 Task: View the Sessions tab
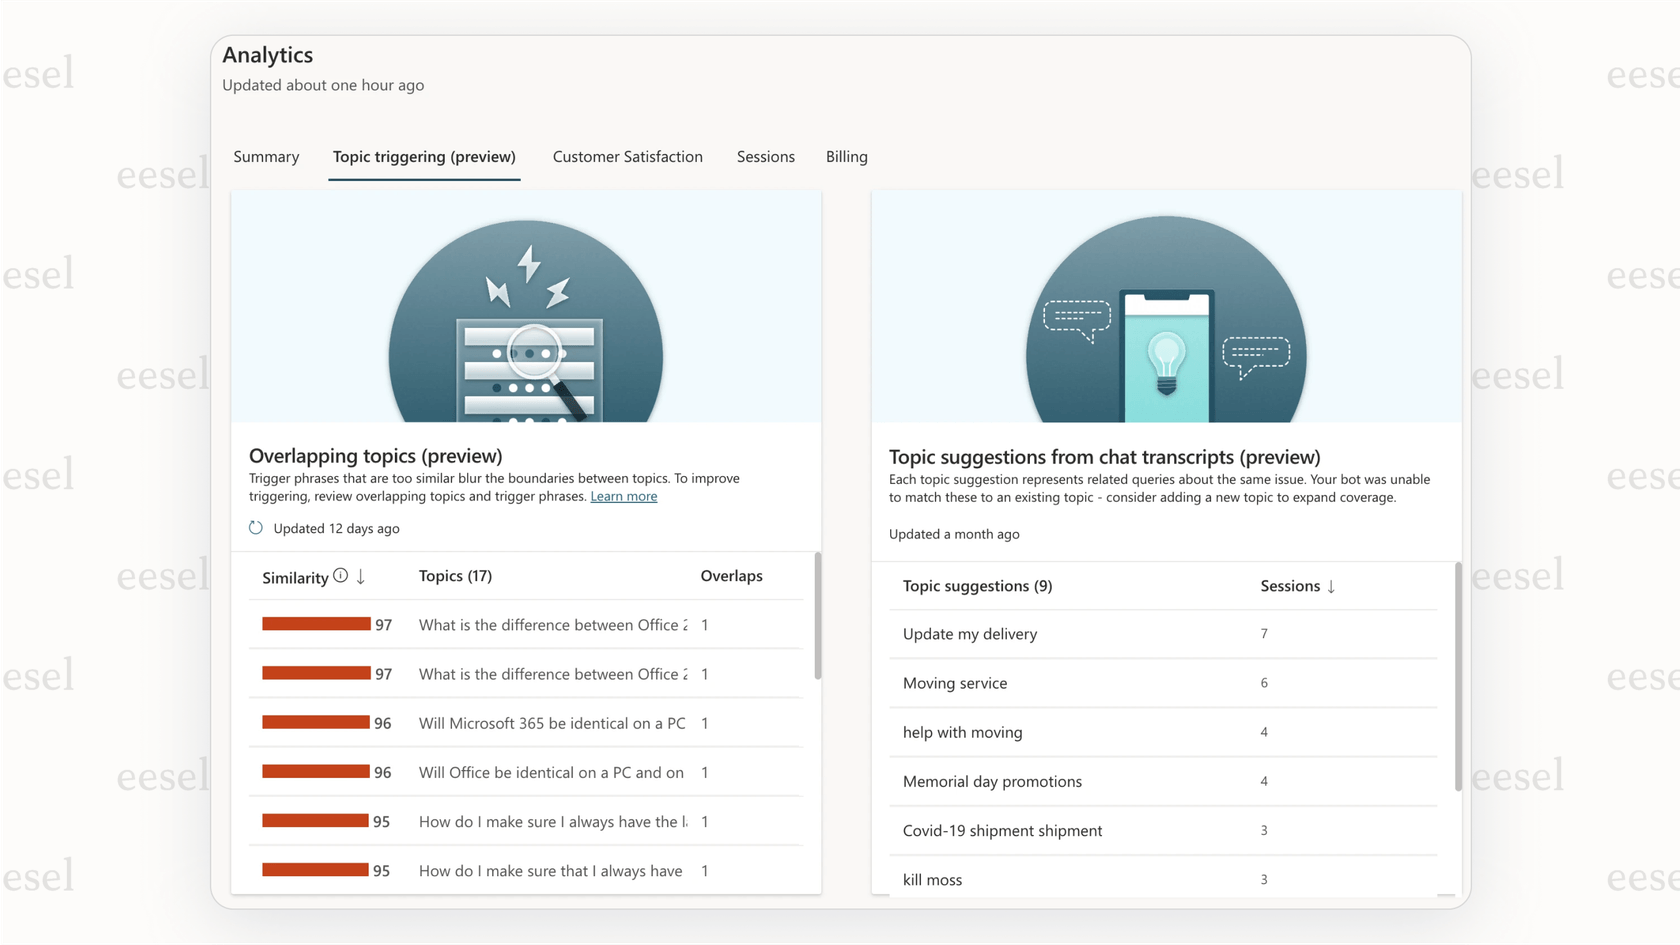765,156
